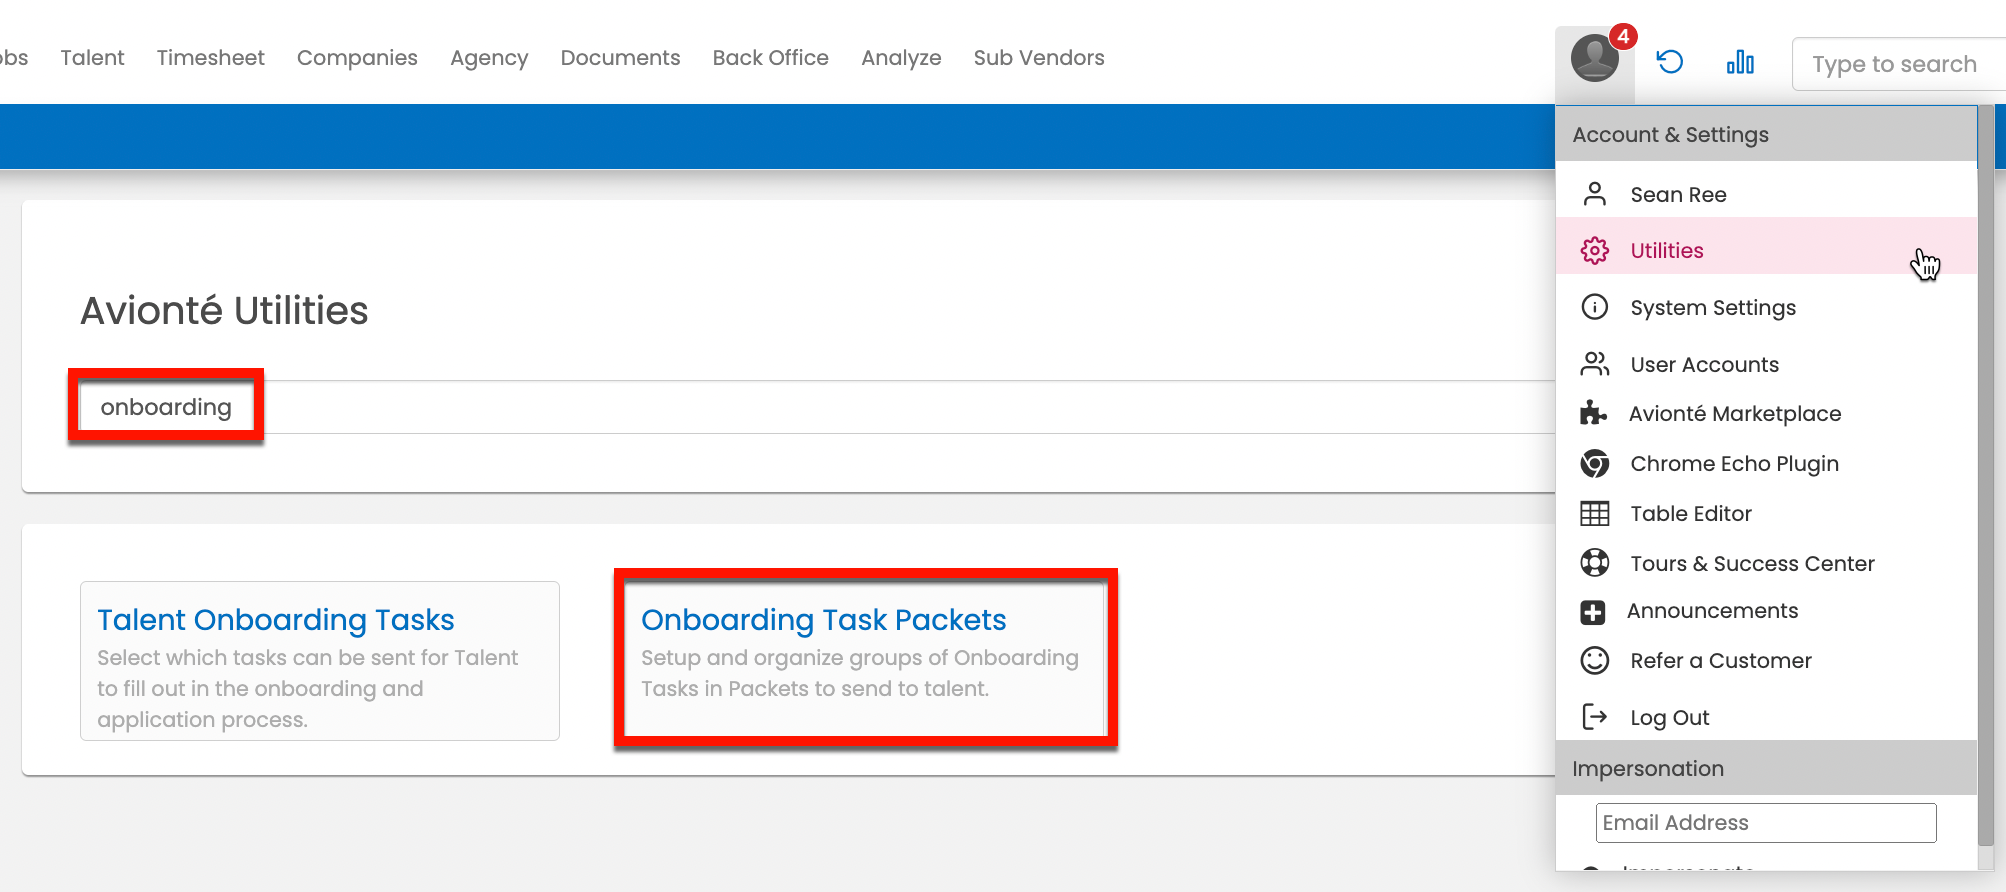
Task: Open the bar chart dashboard icon
Action: pyautogui.click(x=1740, y=62)
